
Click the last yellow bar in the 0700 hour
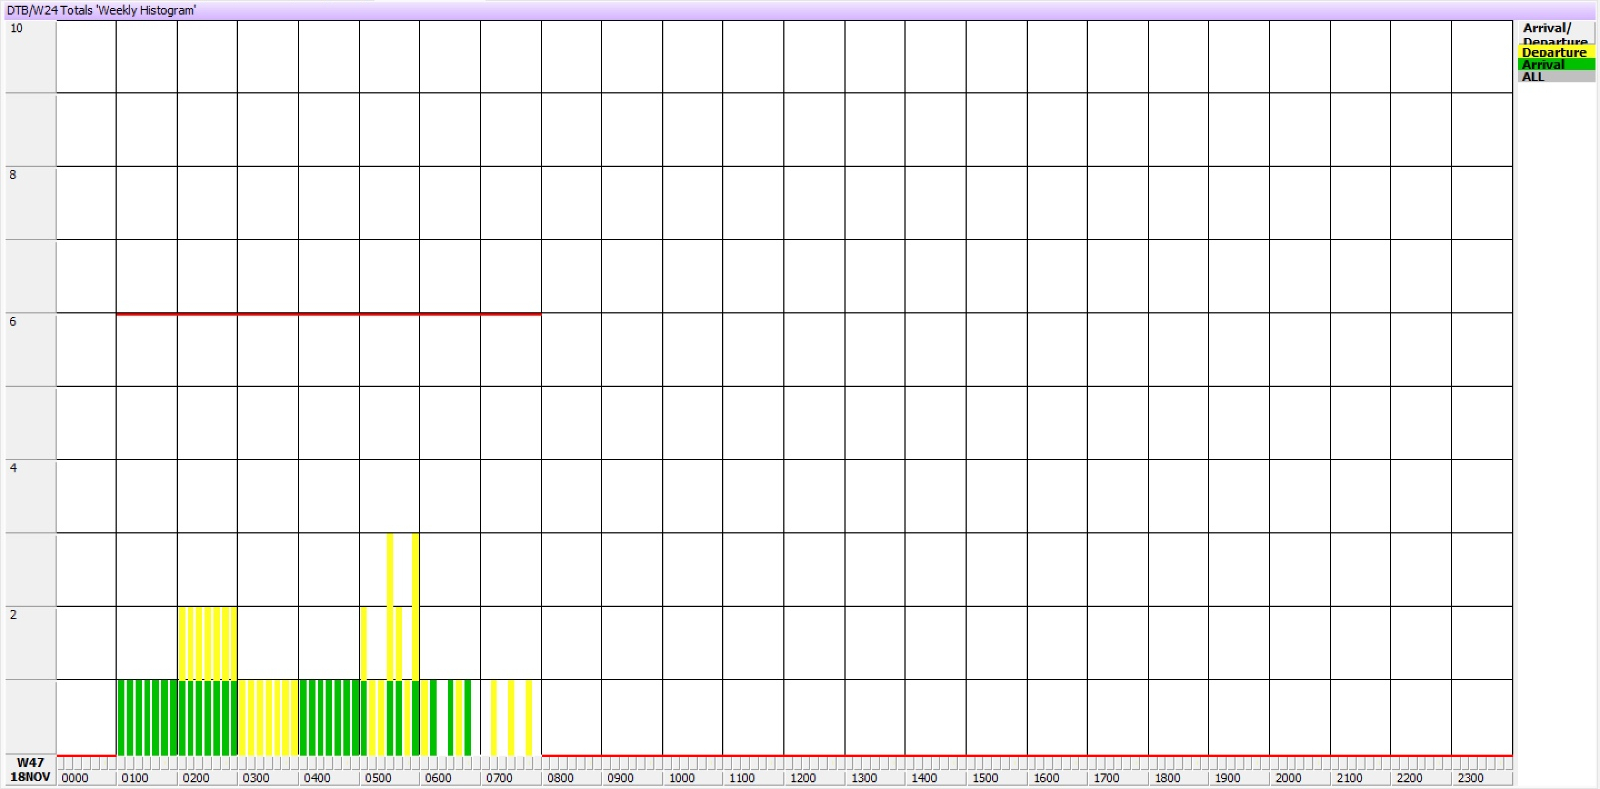click(x=529, y=717)
